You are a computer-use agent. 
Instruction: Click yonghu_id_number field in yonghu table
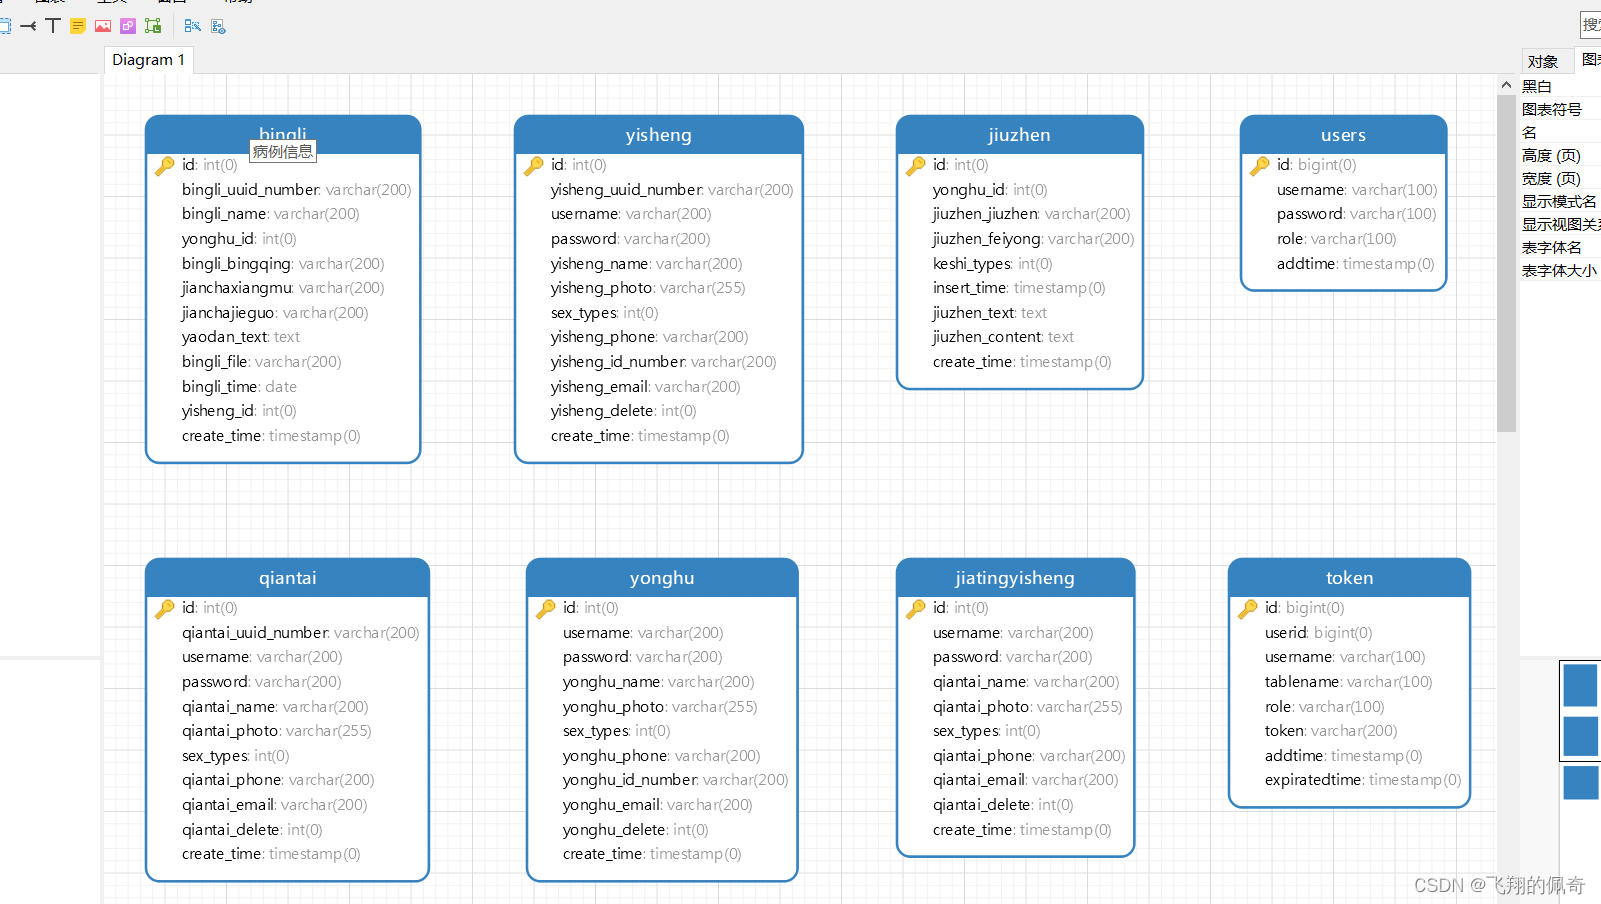point(675,780)
